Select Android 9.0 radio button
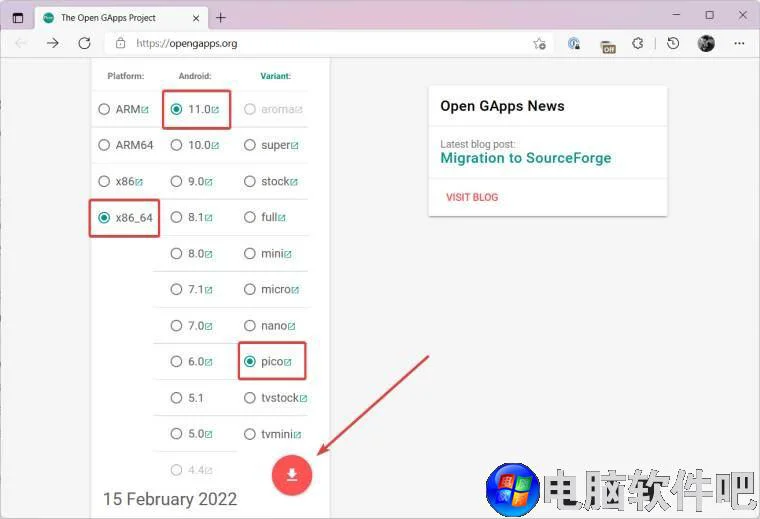This screenshot has width=760, height=519. 176,181
